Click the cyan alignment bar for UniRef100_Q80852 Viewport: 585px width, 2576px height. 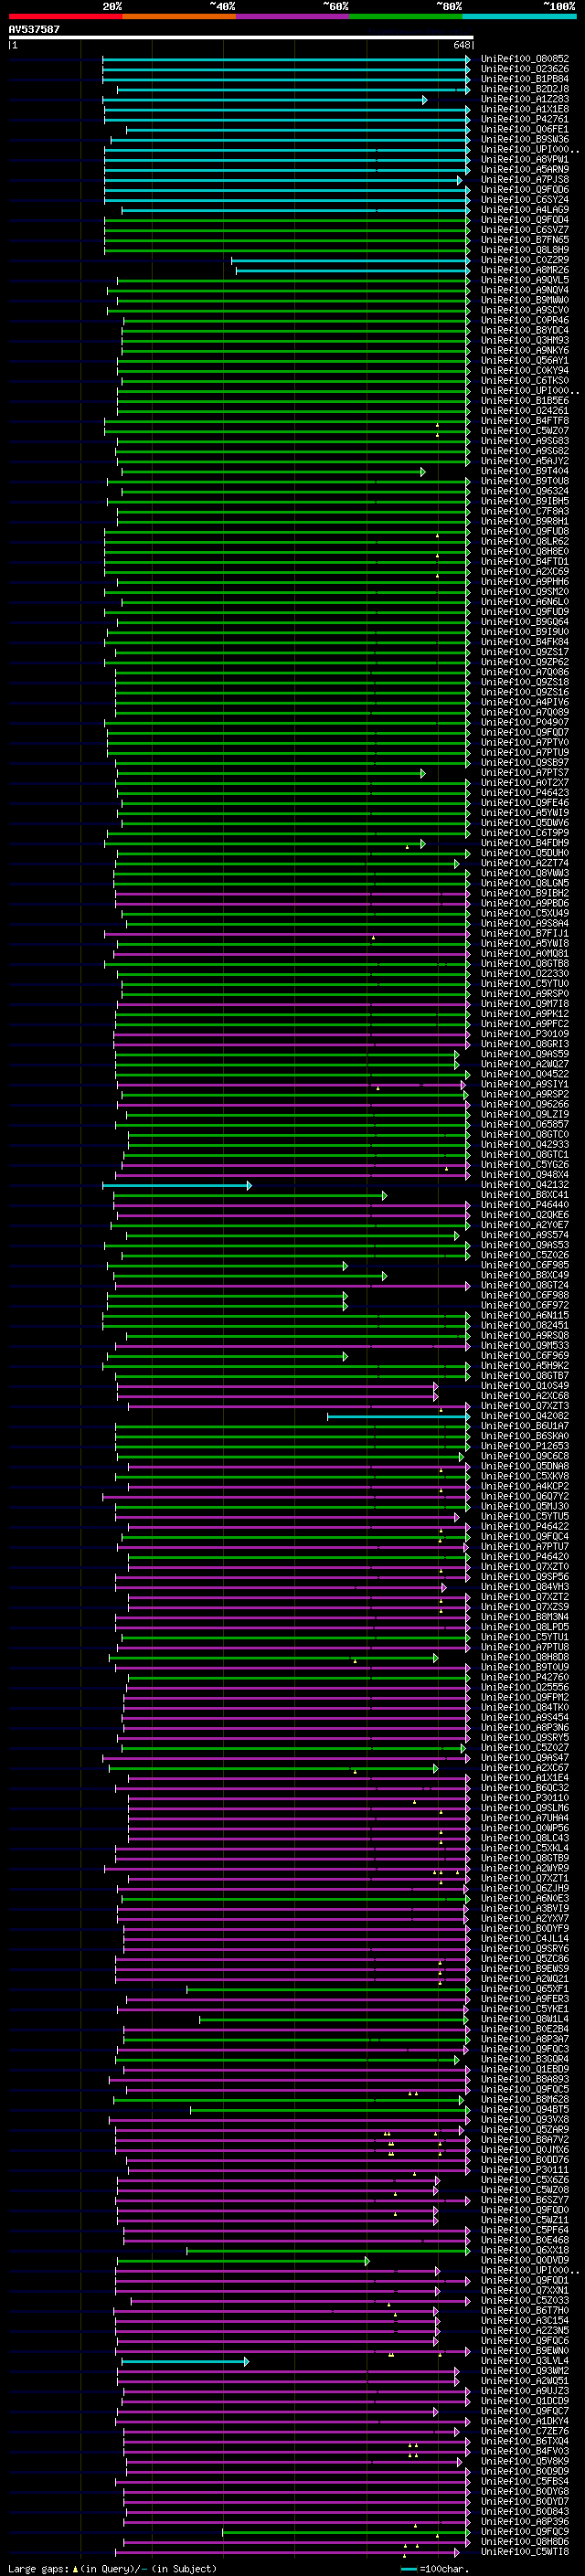click(x=286, y=59)
